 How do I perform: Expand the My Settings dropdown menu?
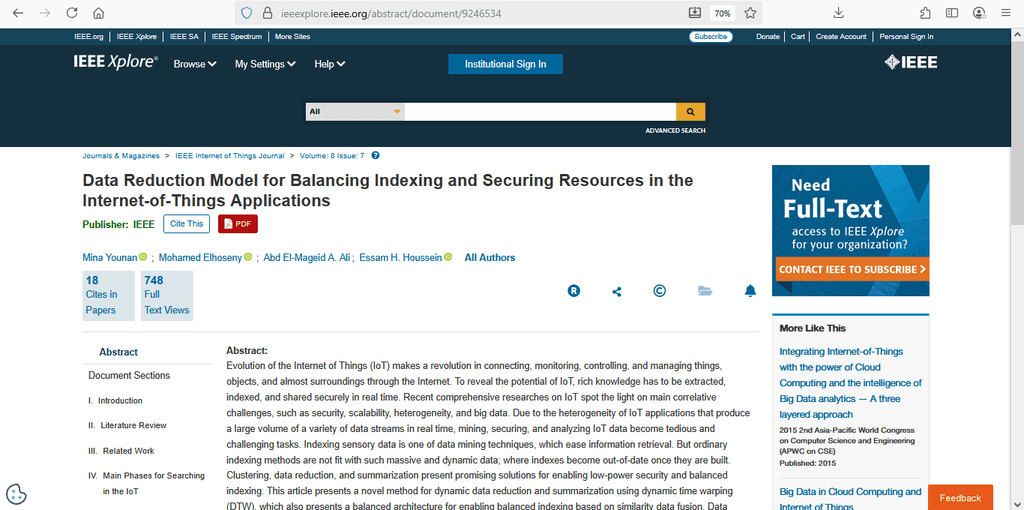click(x=265, y=64)
